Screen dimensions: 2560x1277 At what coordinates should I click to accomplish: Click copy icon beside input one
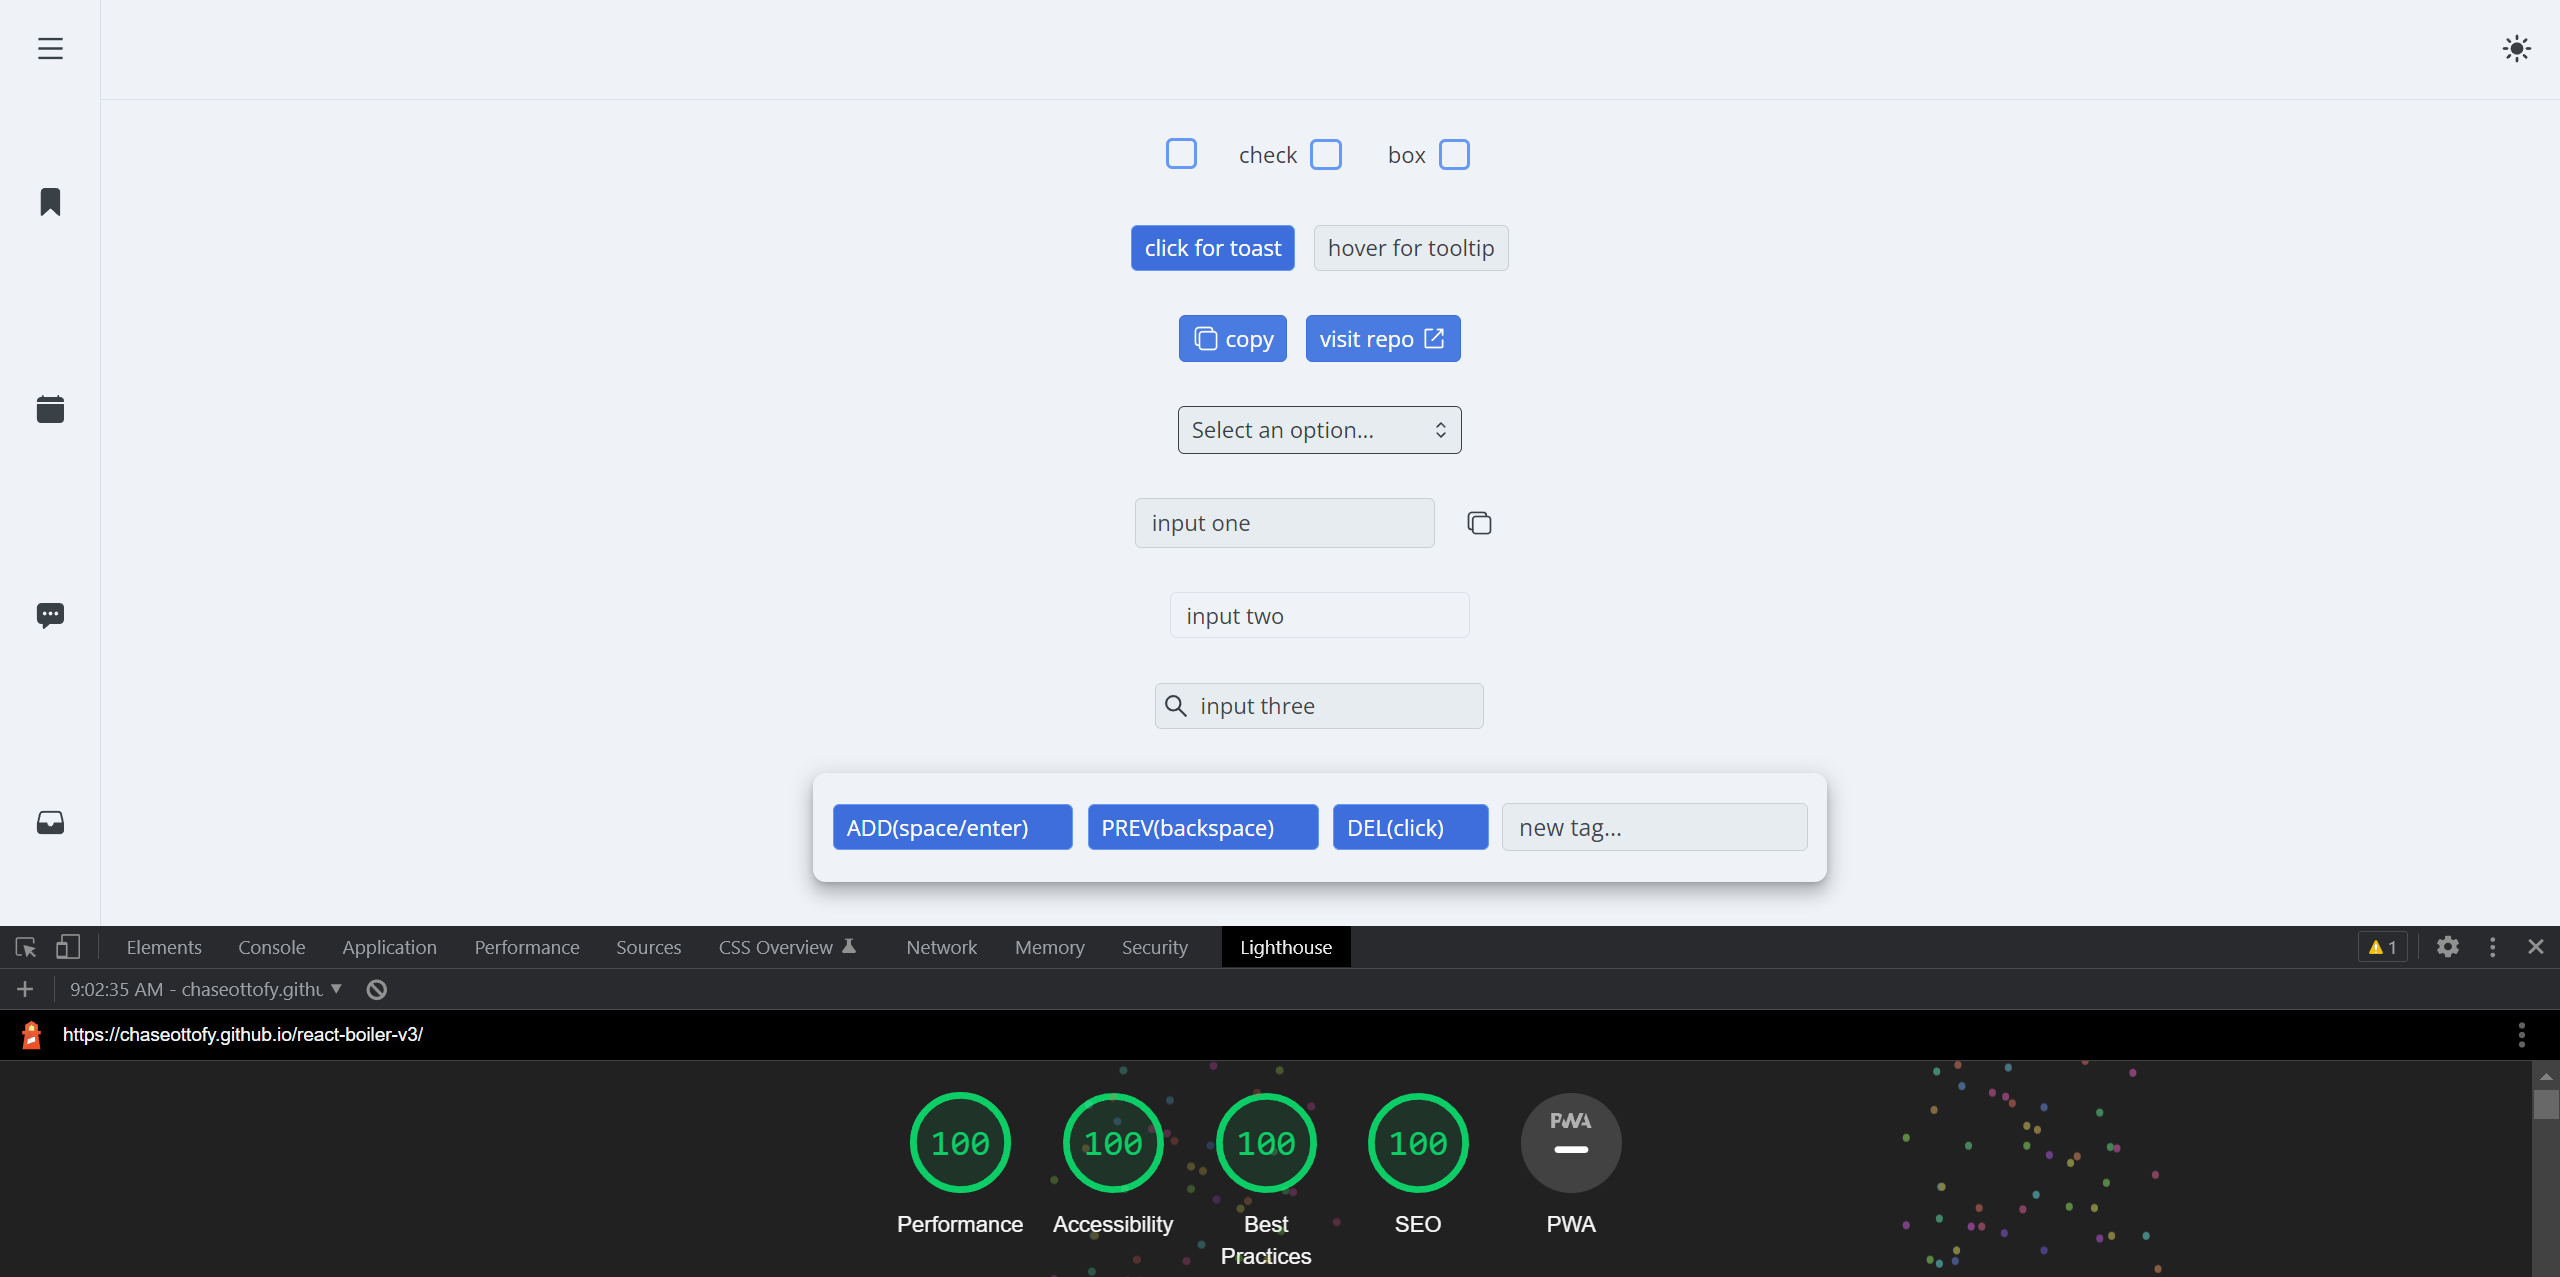1479,523
